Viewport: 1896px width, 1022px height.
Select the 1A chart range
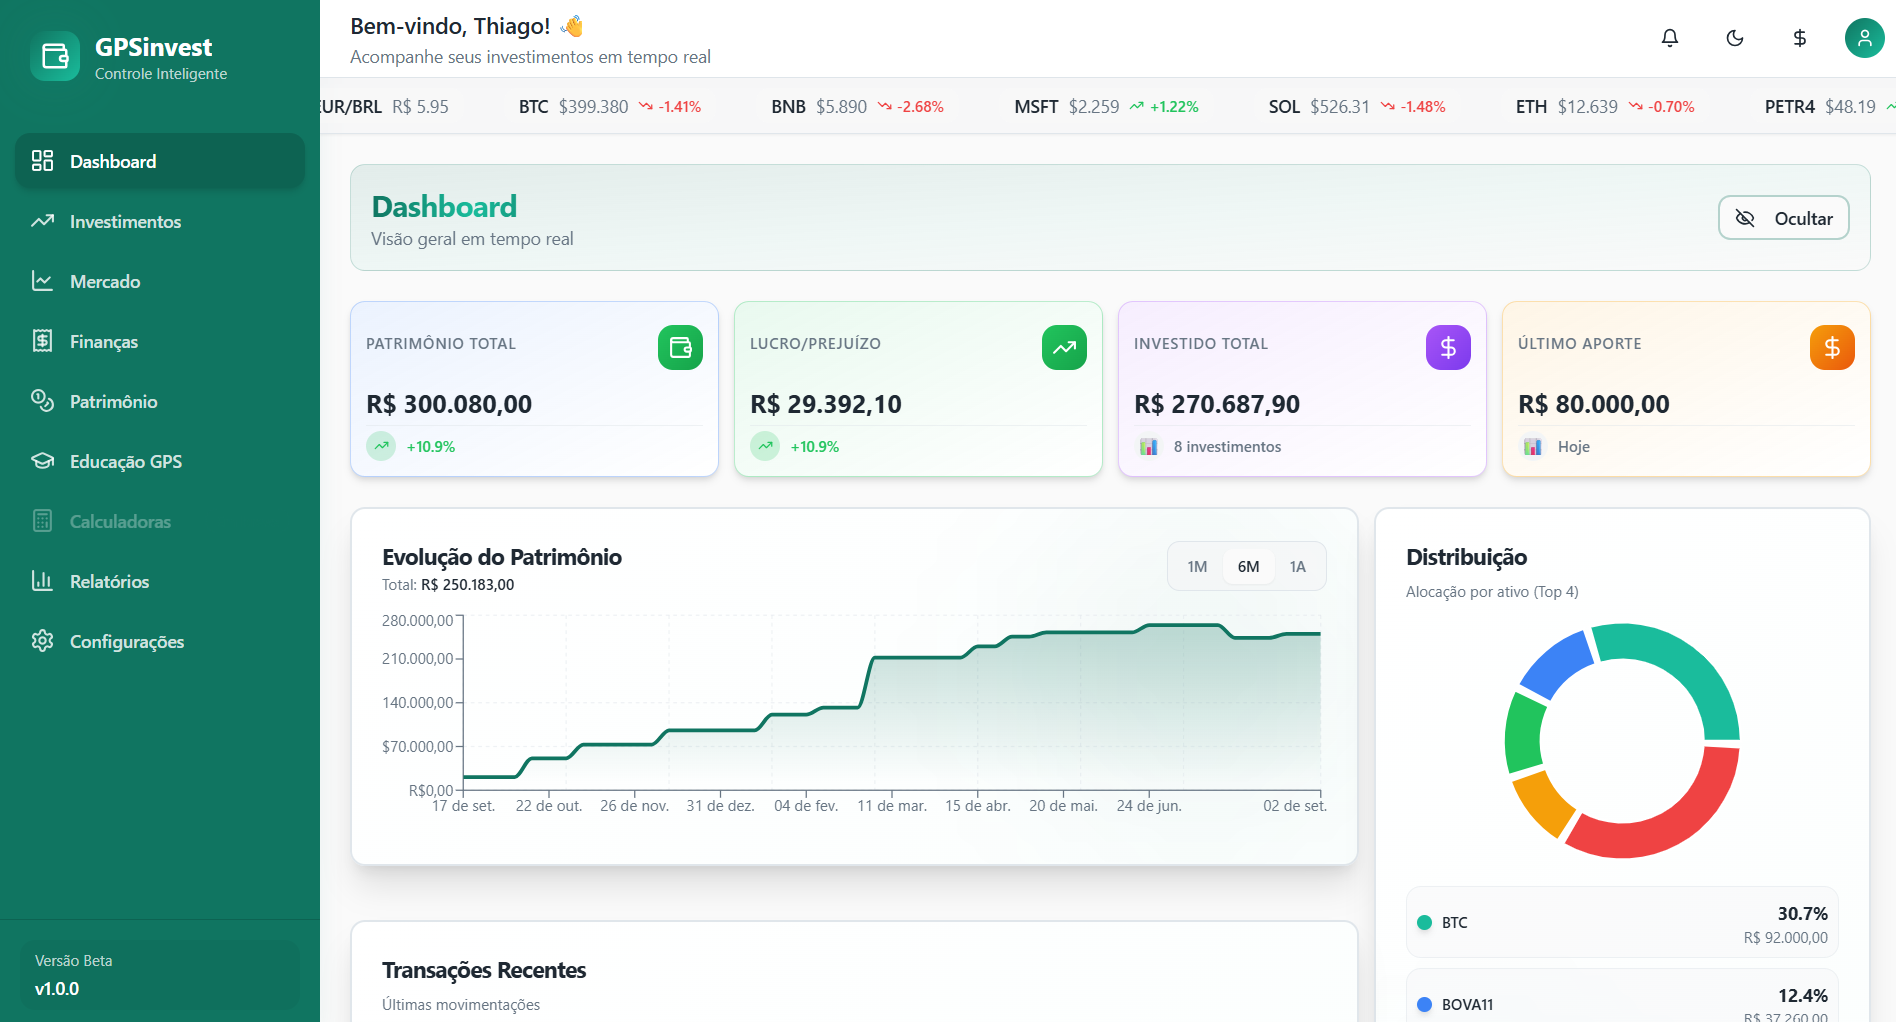coord(1298,567)
